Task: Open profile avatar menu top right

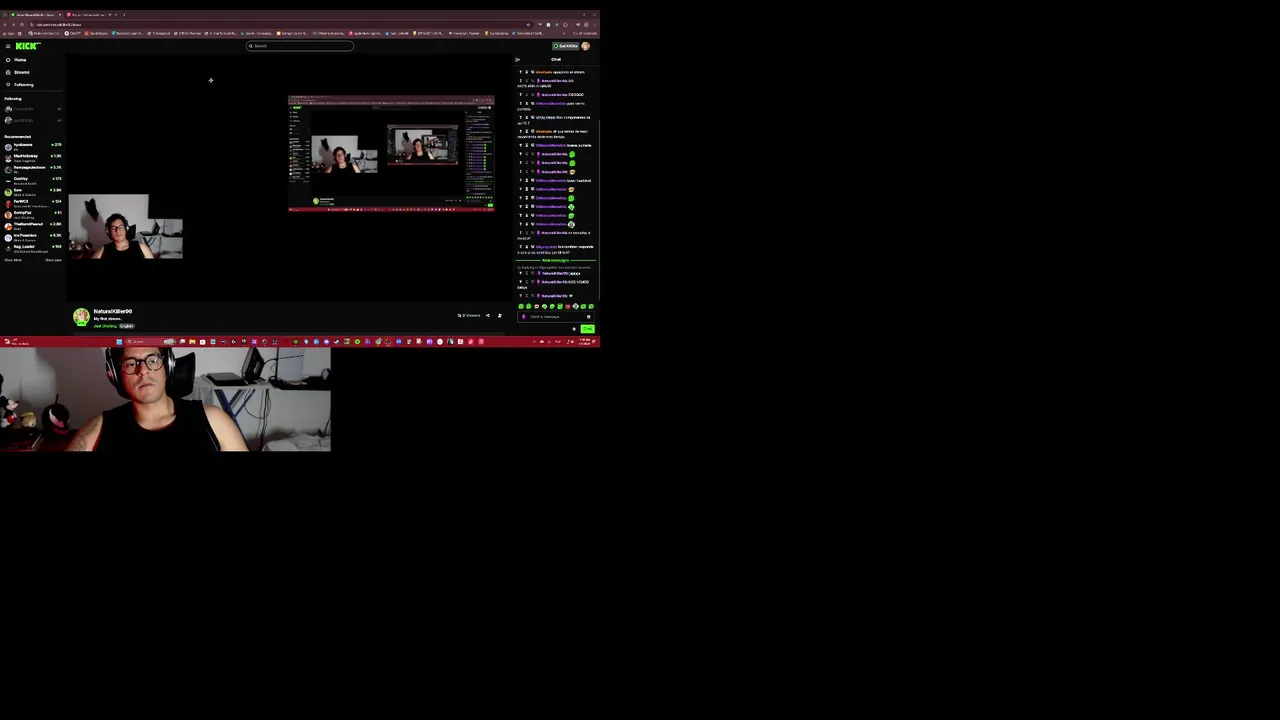Action: pyautogui.click(x=586, y=46)
